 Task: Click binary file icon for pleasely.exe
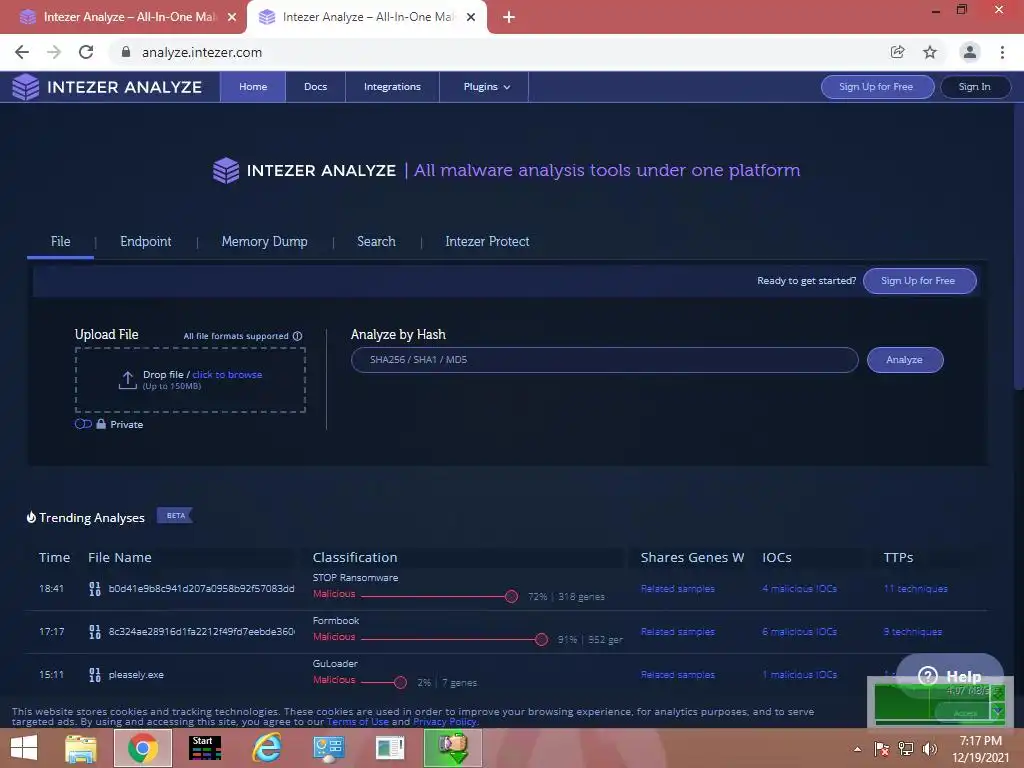[x=95, y=675]
